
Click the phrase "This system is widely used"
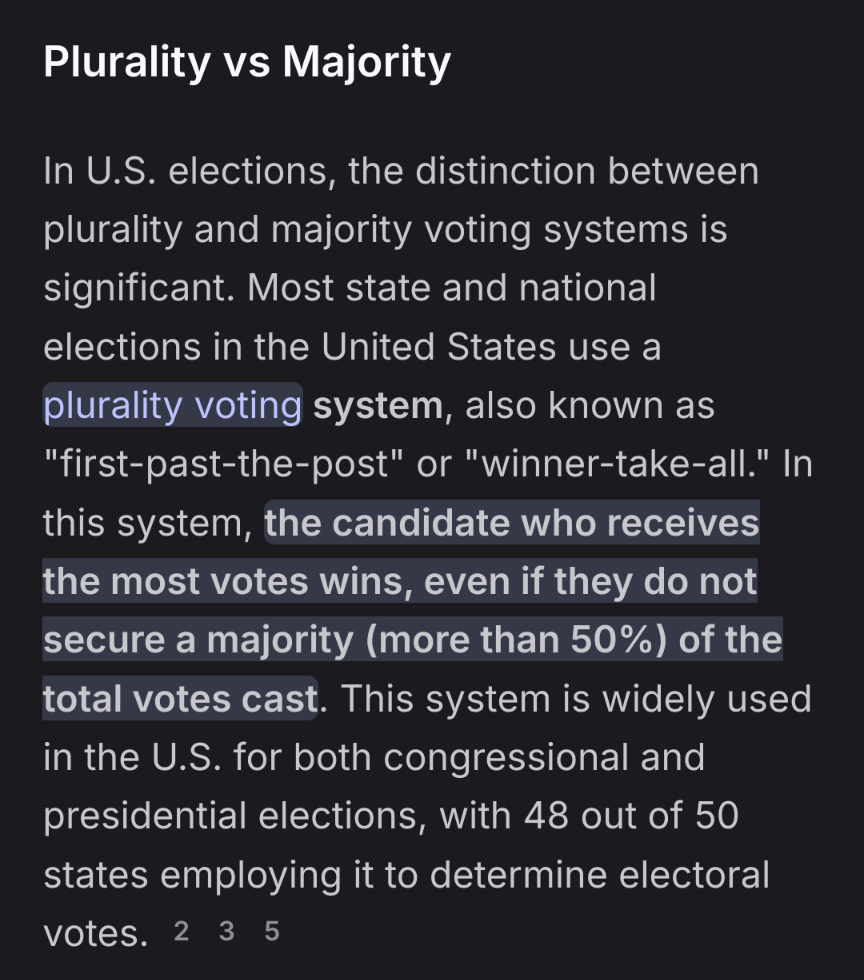coord(576,699)
